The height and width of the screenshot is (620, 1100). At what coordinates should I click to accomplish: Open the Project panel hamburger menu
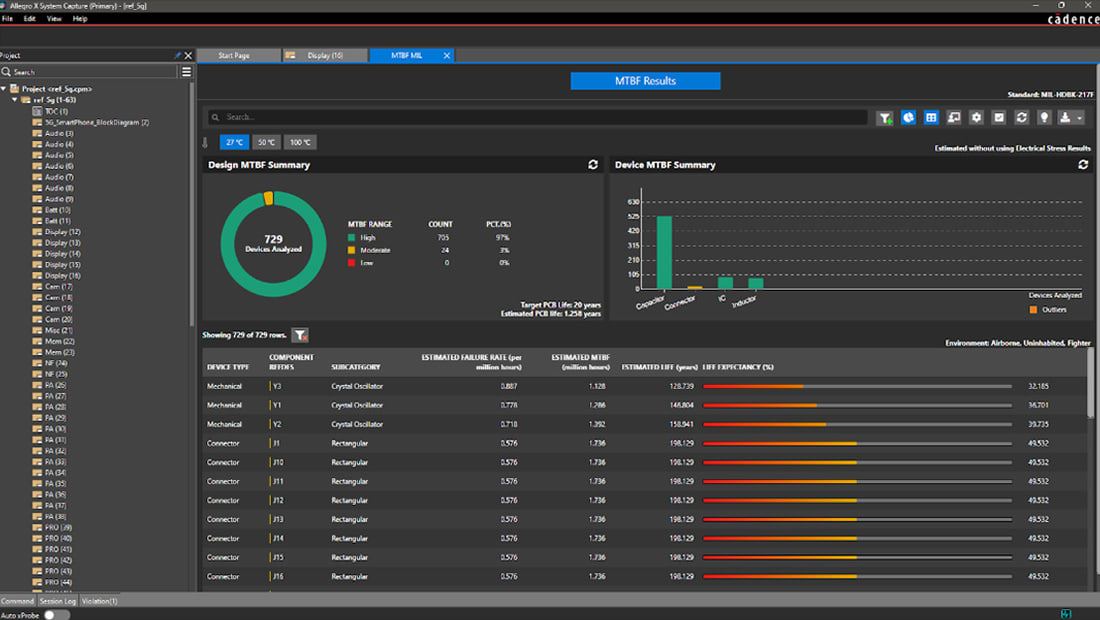pos(187,72)
